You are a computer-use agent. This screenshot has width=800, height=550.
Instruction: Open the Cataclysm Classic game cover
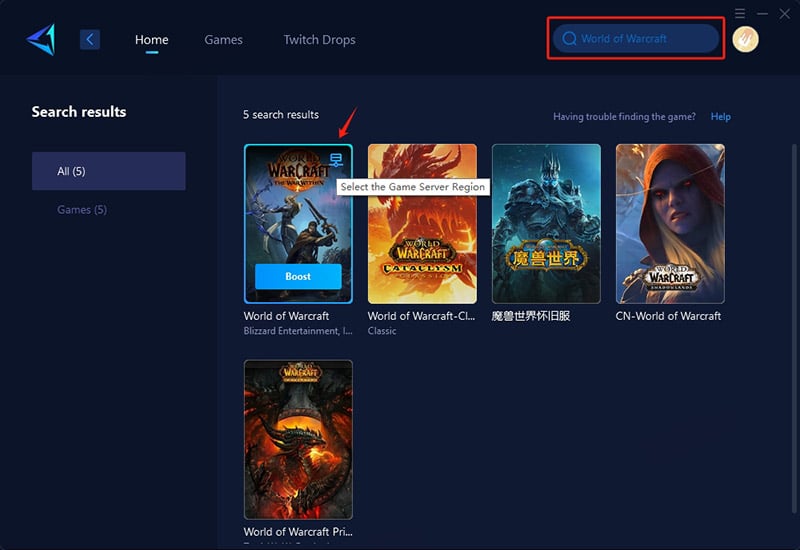tap(422, 223)
